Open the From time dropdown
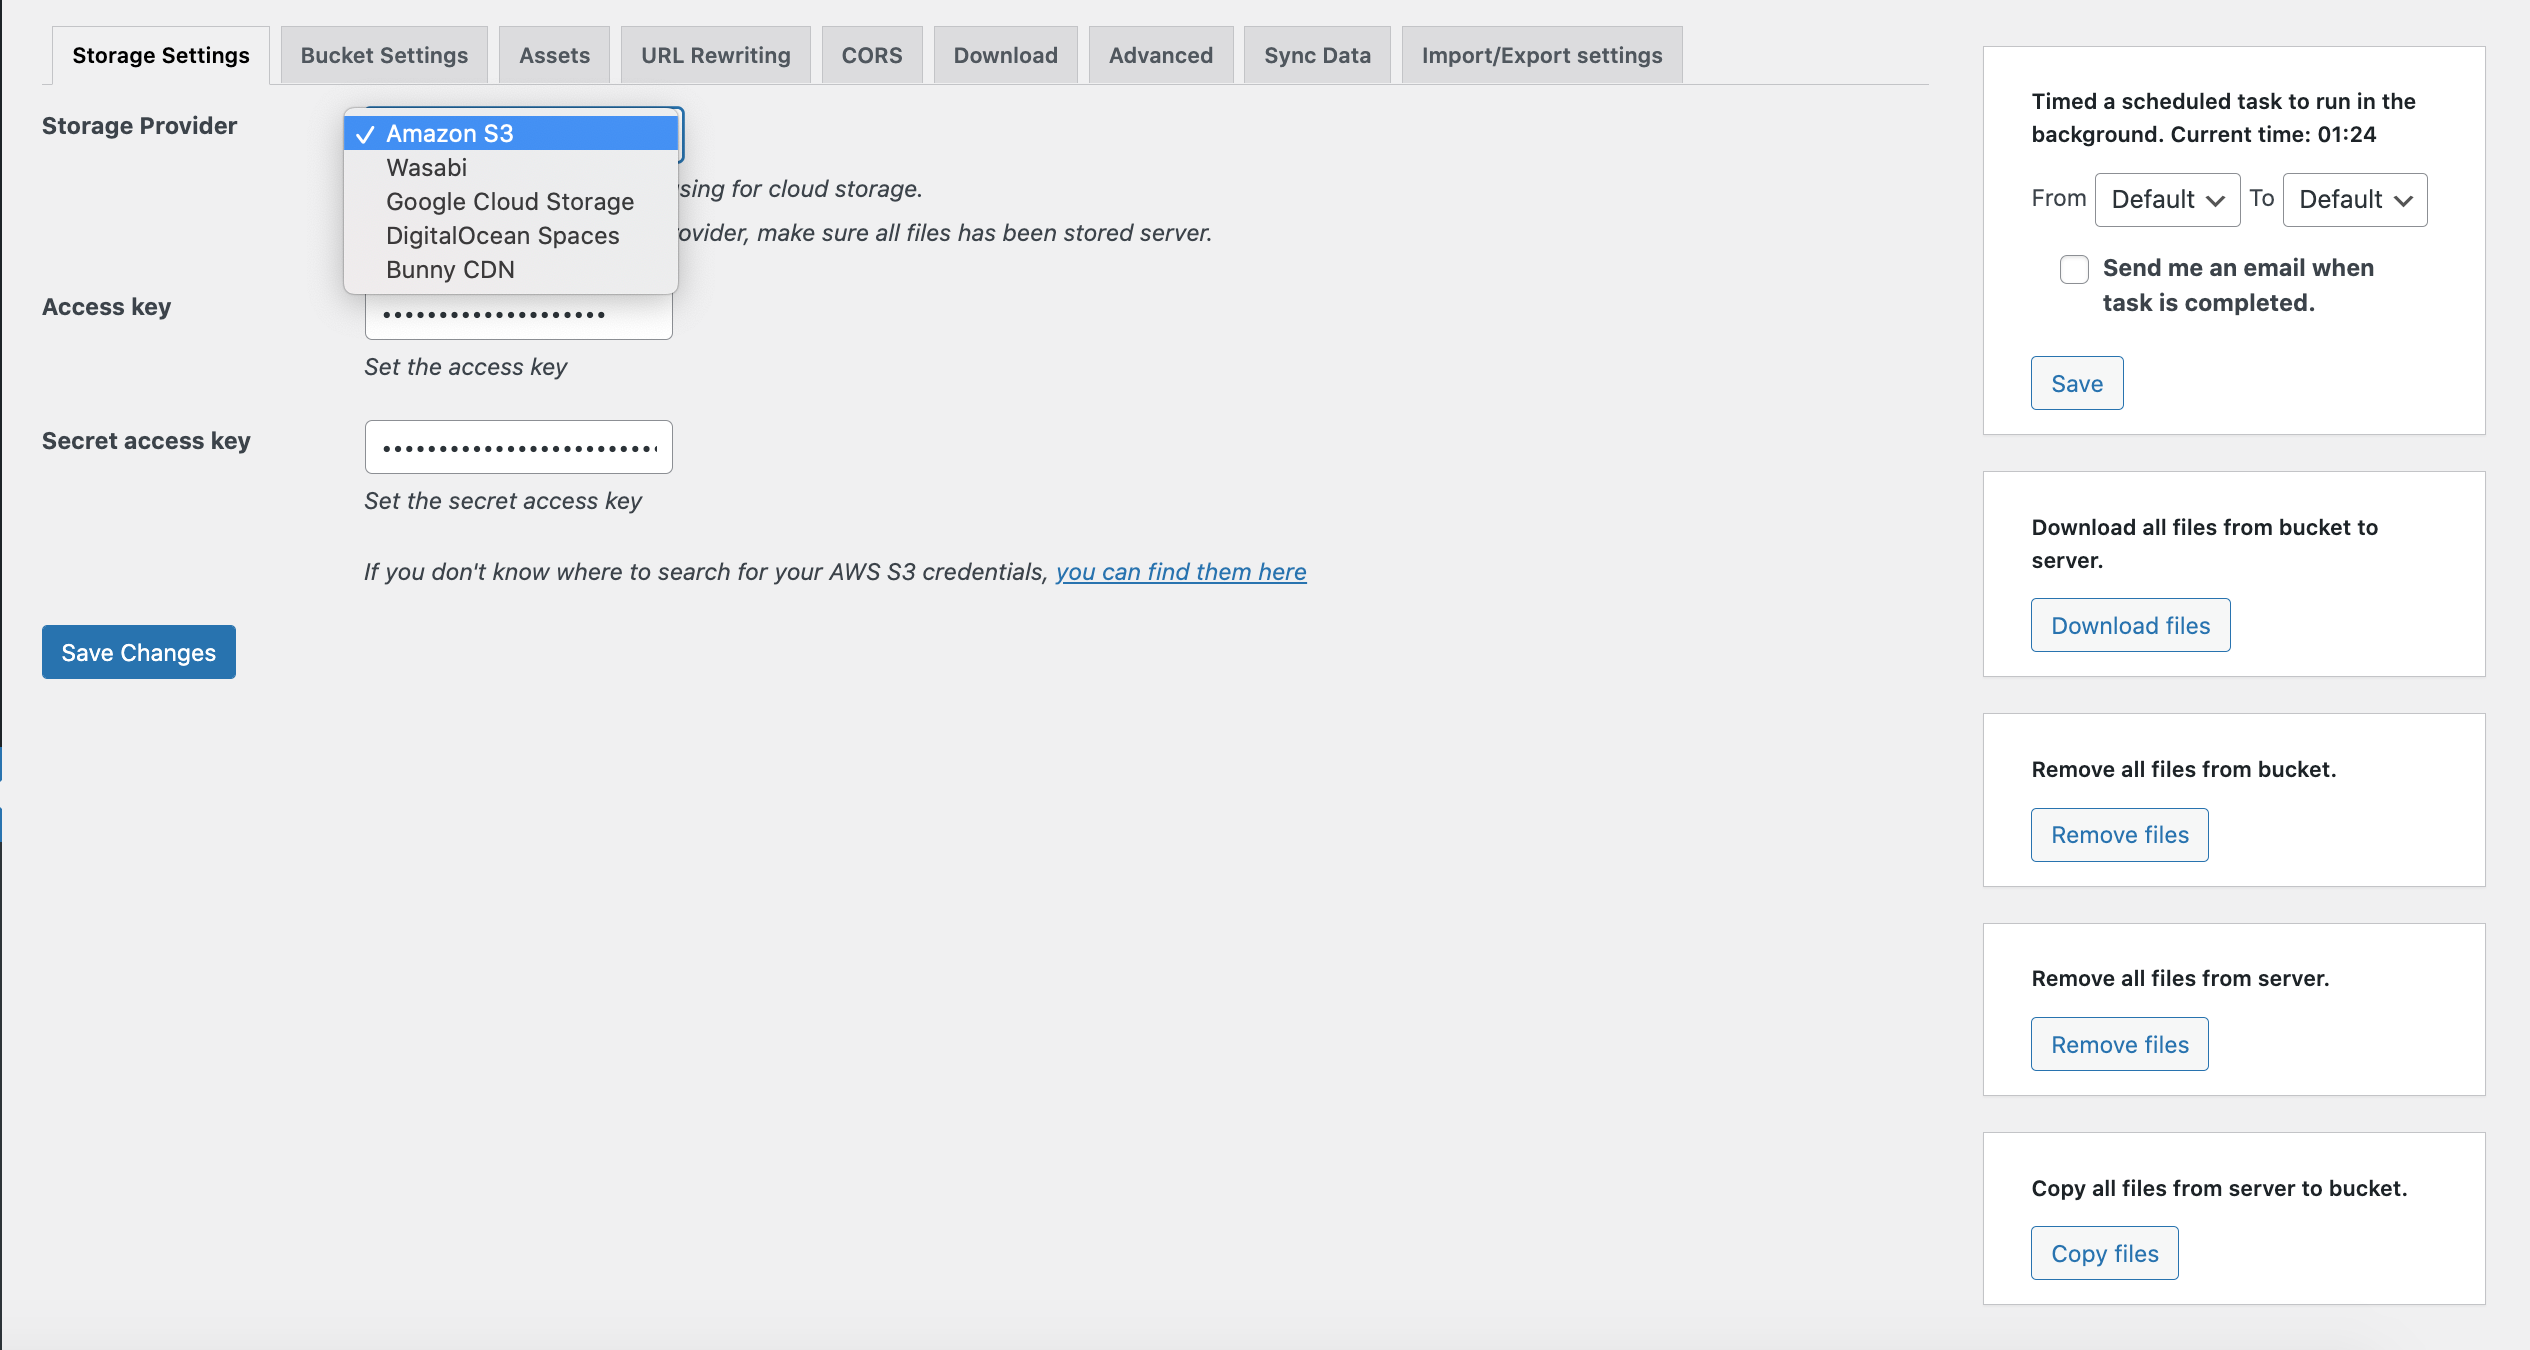 point(2166,200)
